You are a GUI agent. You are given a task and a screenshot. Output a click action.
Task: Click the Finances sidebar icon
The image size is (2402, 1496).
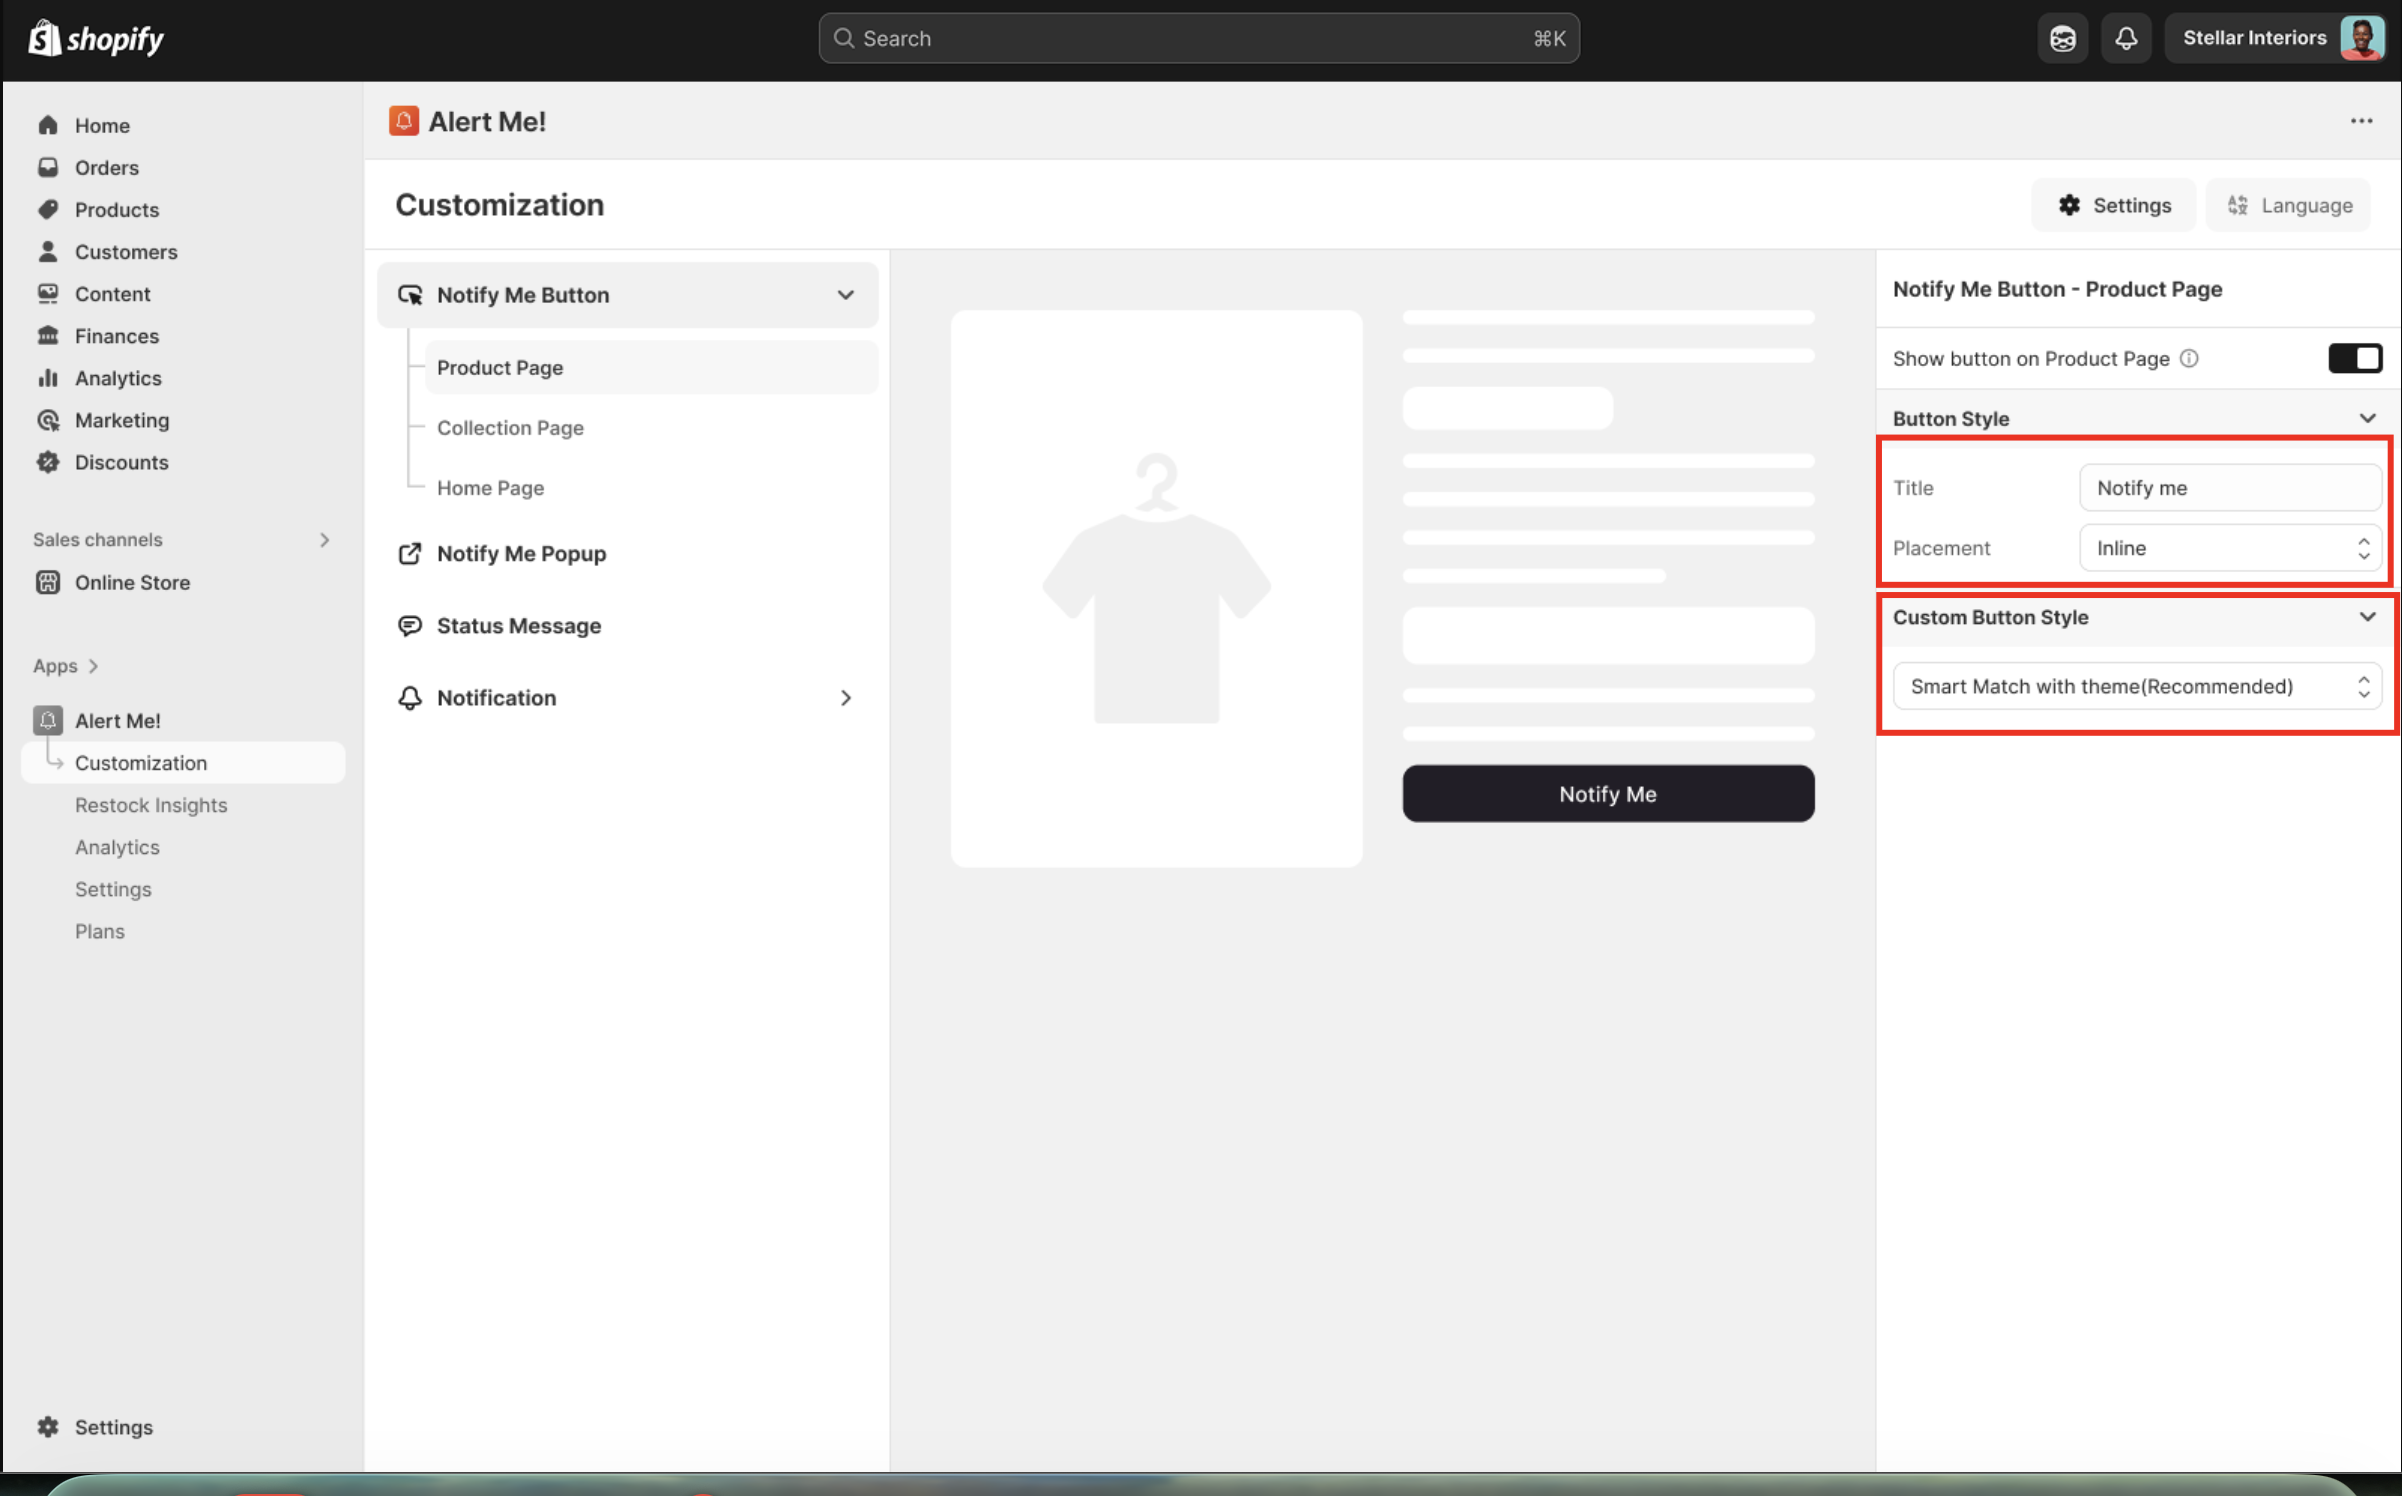click(48, 335)
